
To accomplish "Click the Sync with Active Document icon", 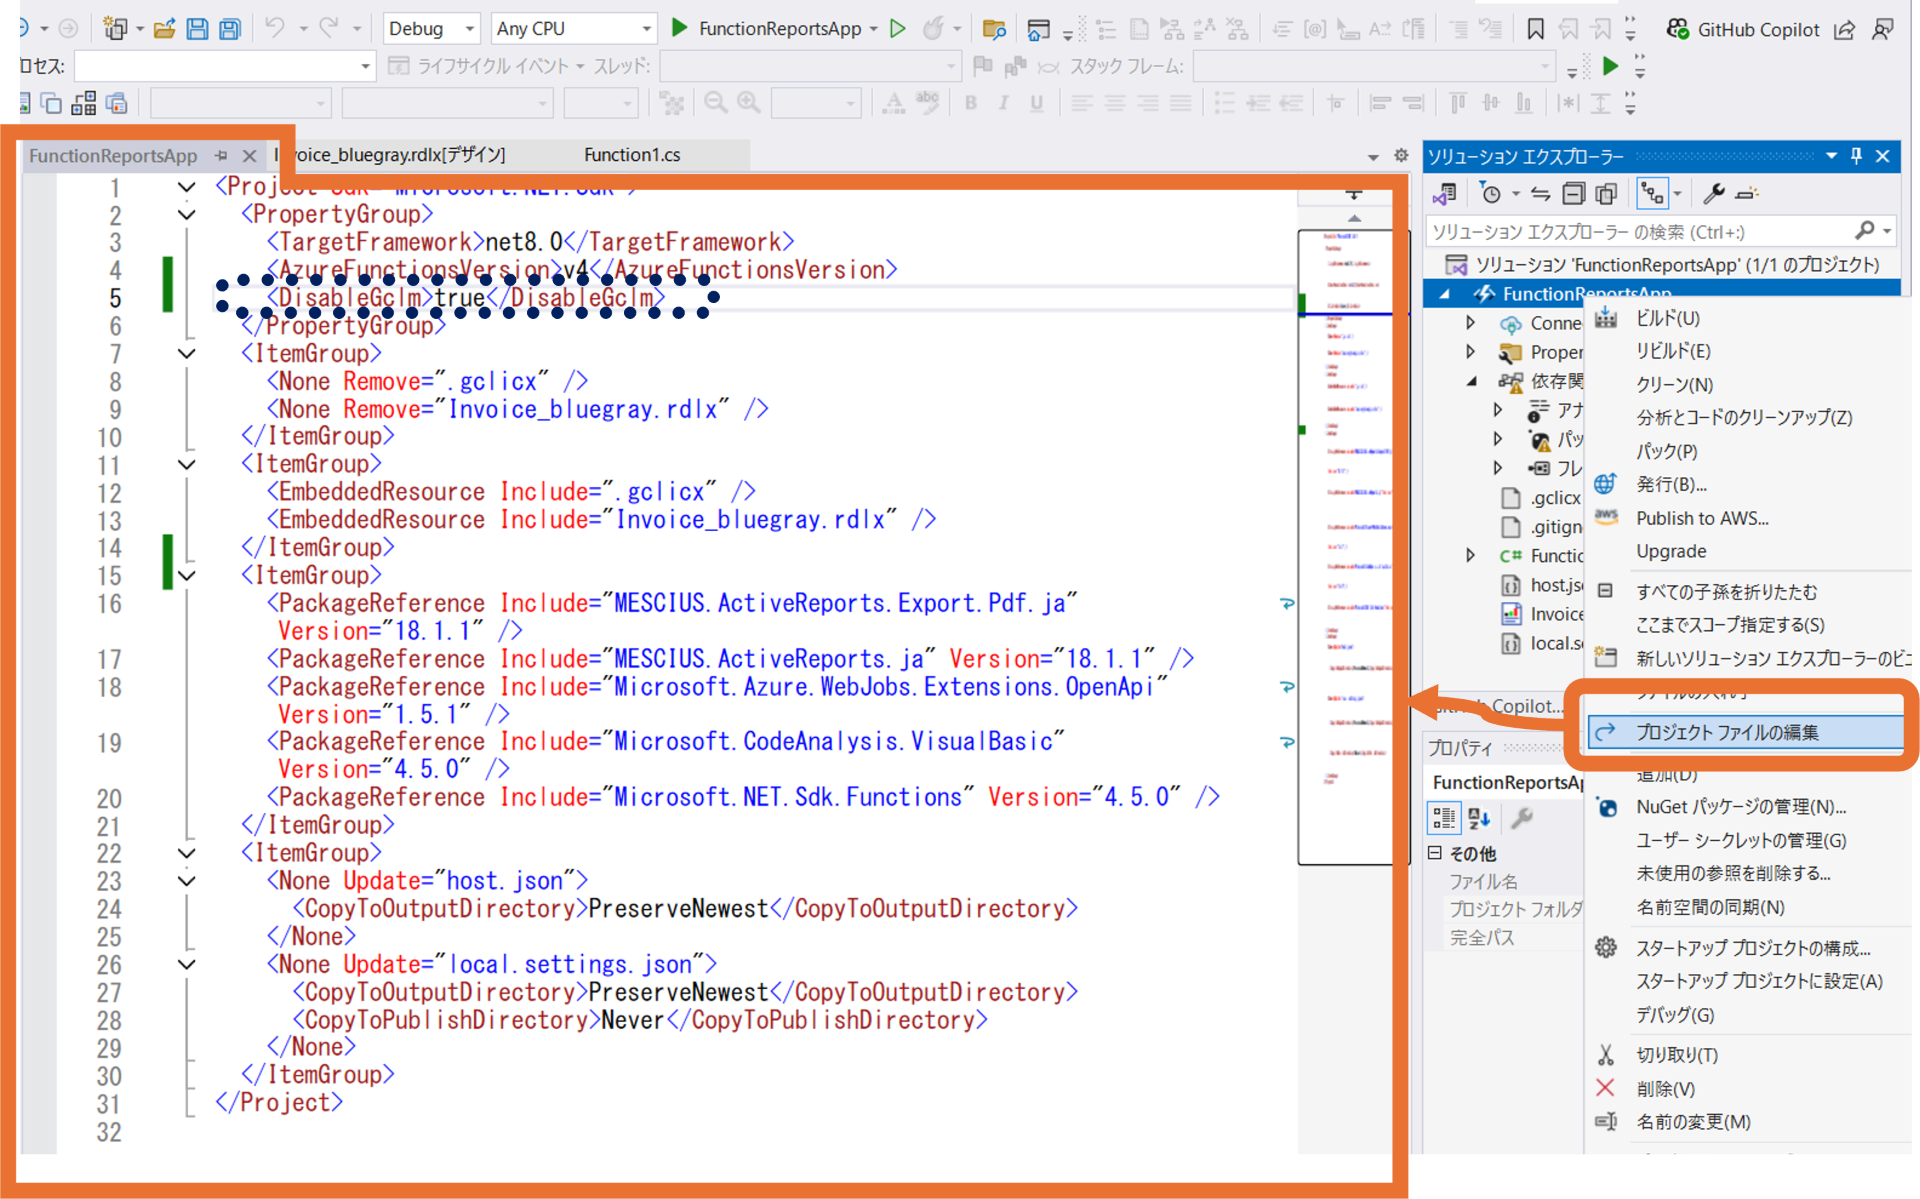I will (1540, 193).
